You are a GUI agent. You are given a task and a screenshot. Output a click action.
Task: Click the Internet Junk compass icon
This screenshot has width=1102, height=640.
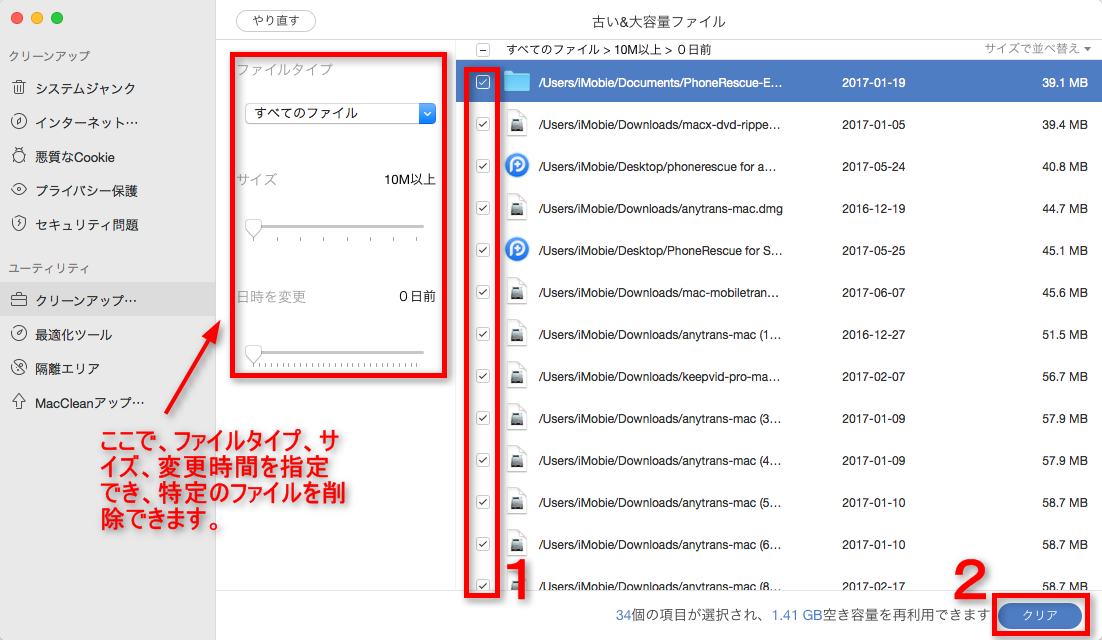(19, 122)
